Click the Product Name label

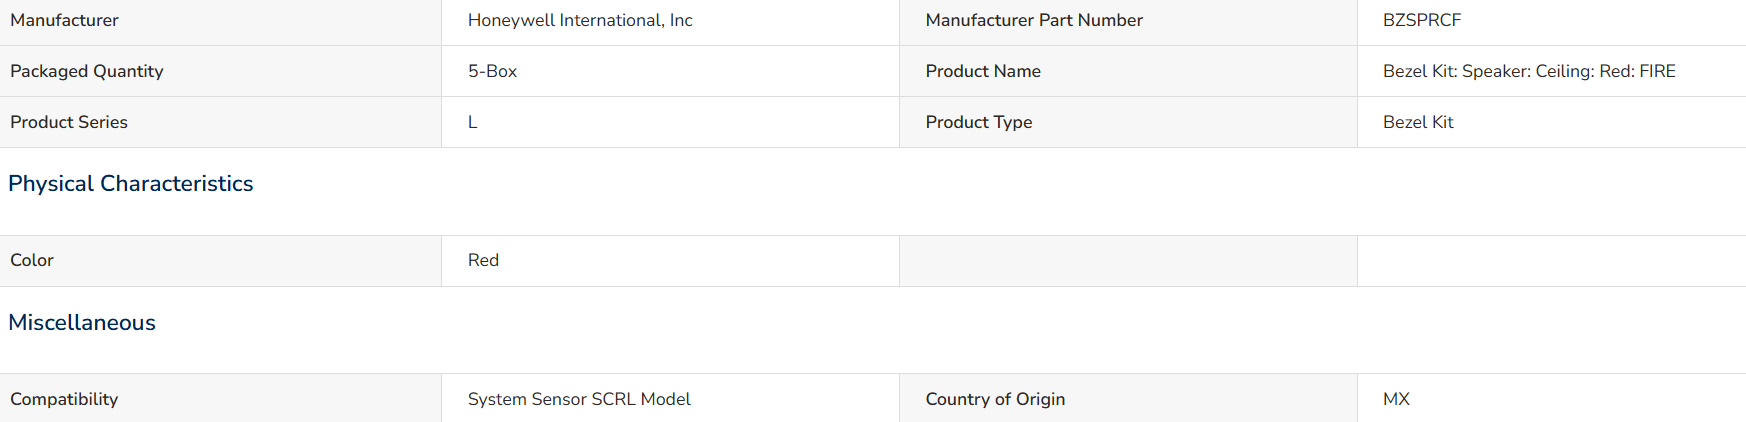point(983,71)
